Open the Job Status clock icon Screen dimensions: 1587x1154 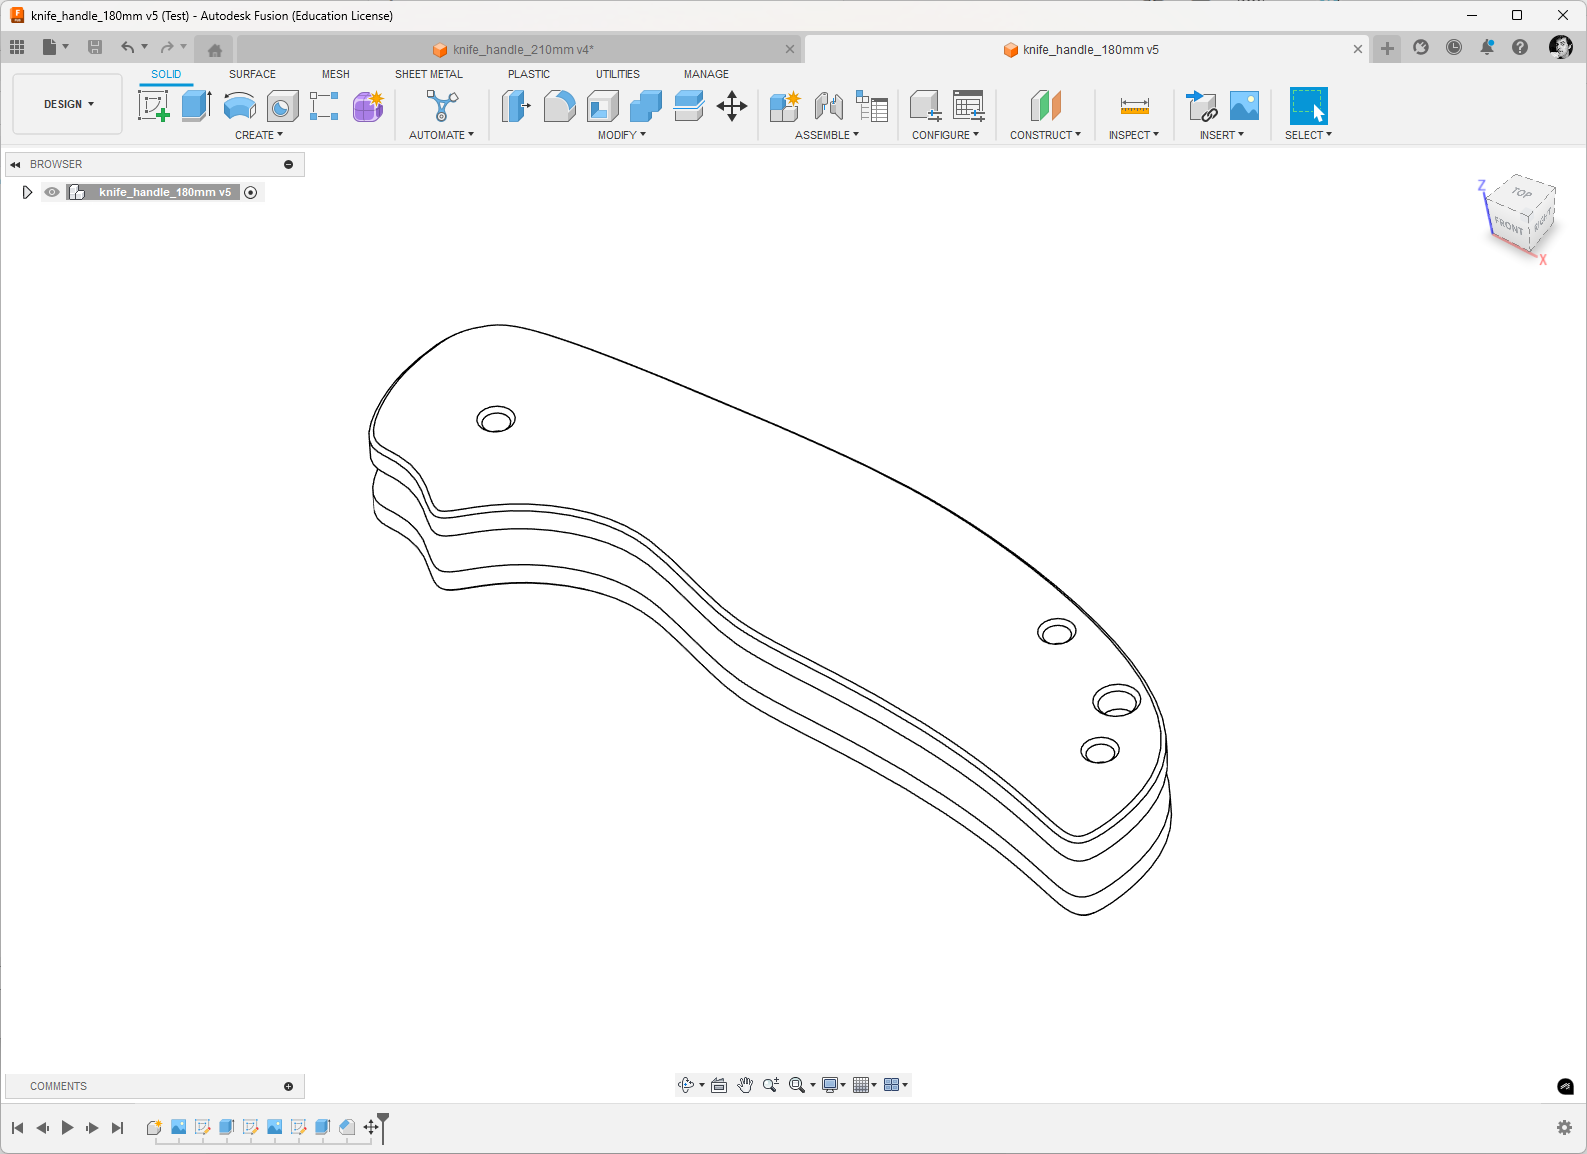[x=1454, y=47]
